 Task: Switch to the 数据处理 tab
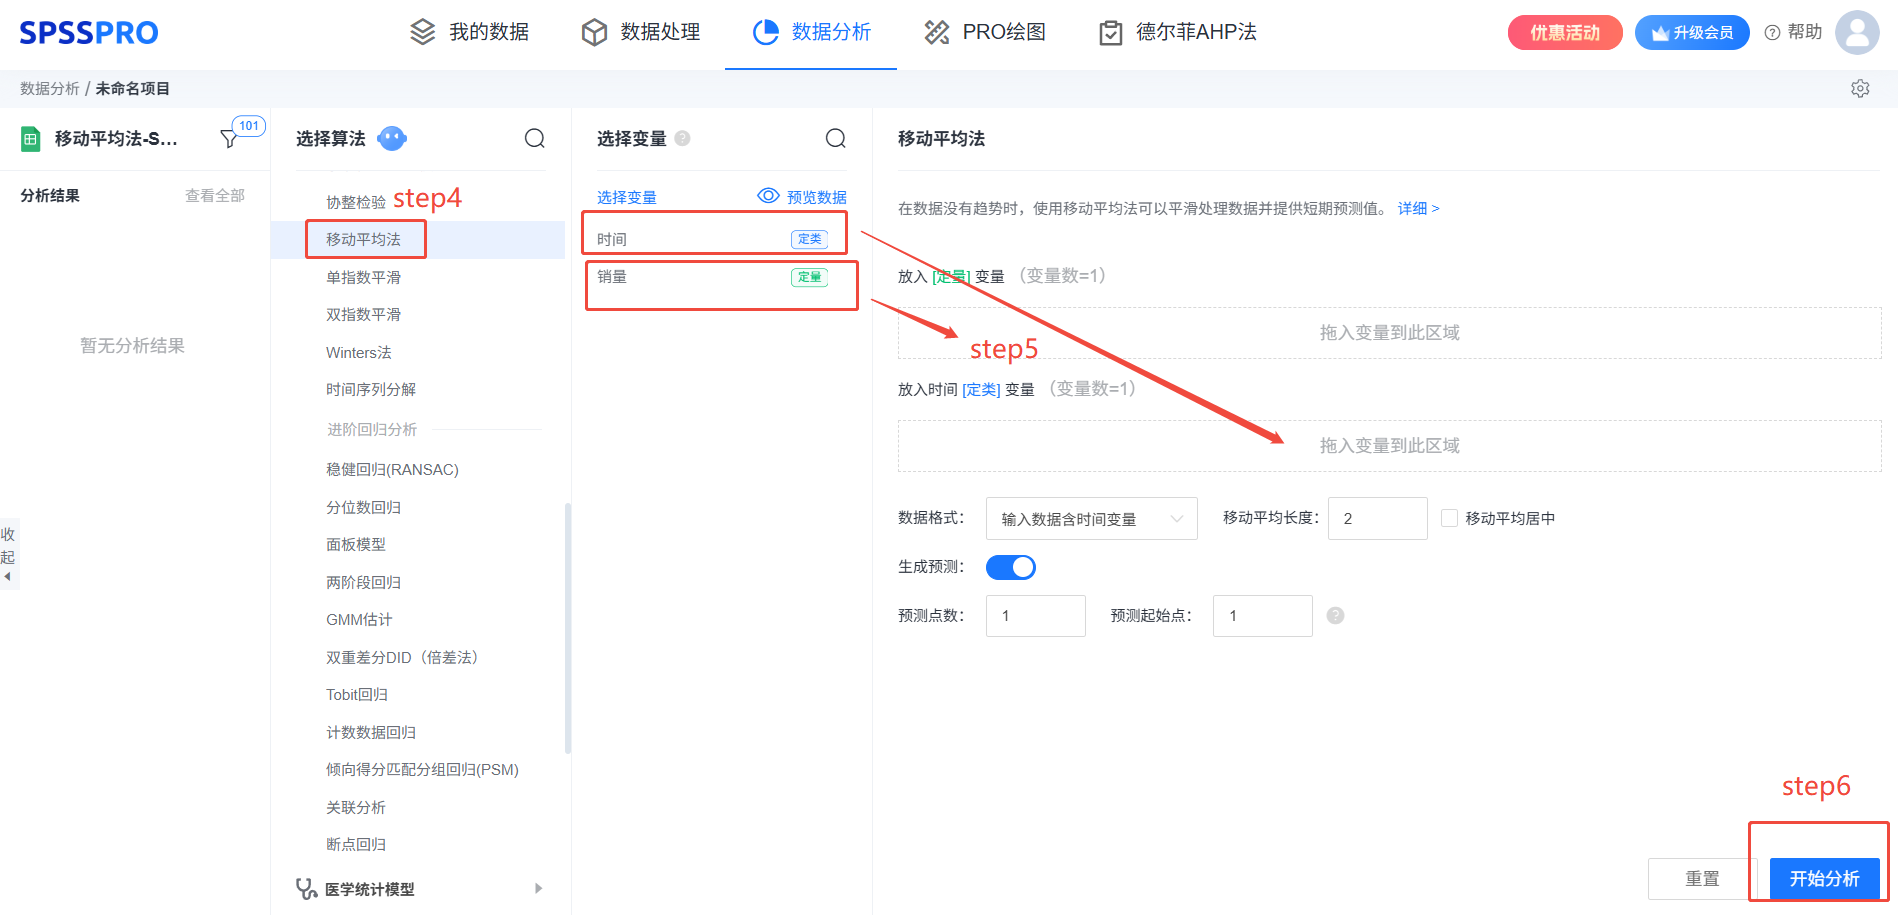641,32
